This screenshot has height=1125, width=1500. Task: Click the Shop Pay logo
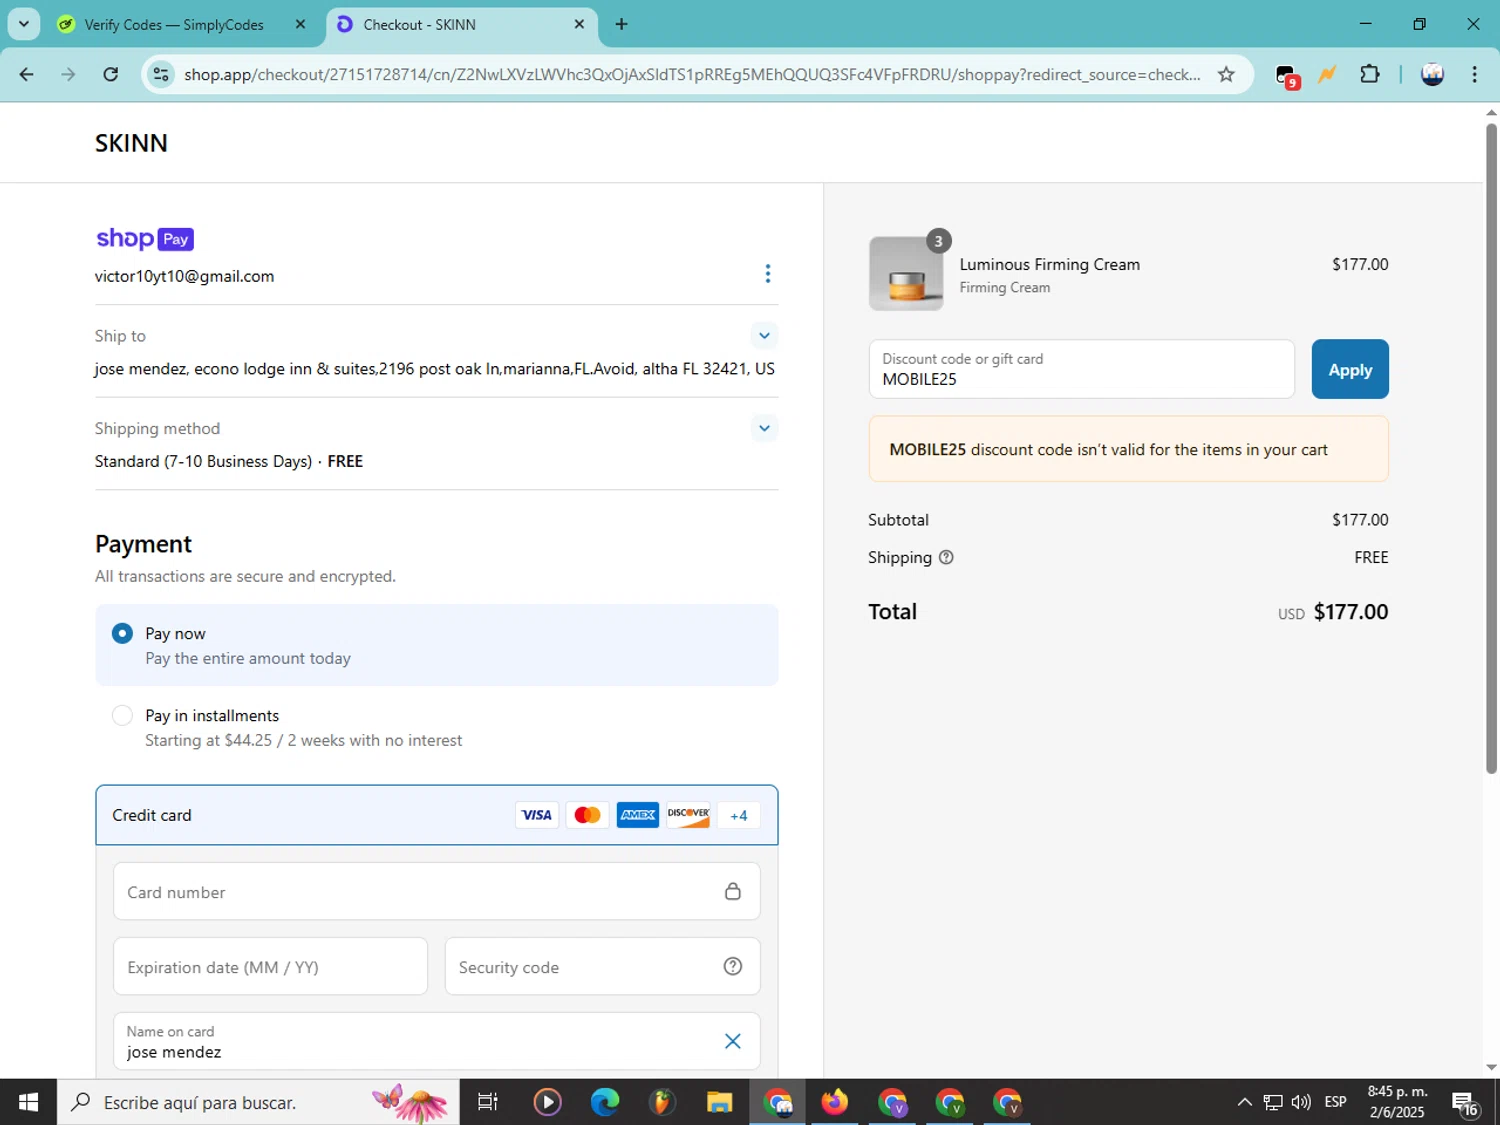[x=145, y=239]
